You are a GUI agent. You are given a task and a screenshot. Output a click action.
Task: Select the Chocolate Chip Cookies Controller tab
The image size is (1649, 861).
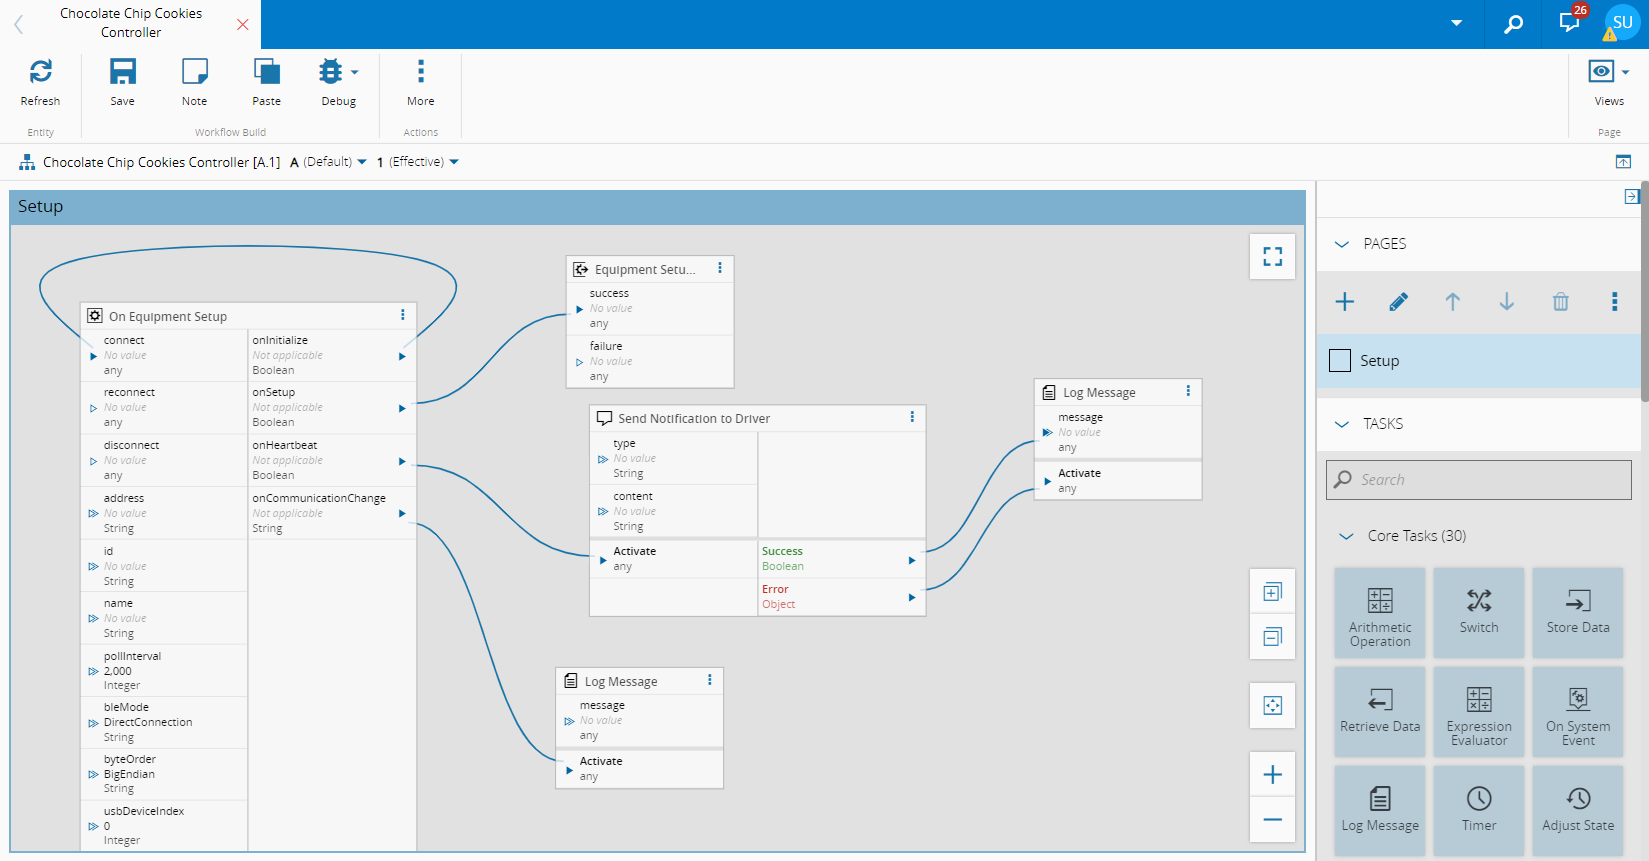coord(131,23)
